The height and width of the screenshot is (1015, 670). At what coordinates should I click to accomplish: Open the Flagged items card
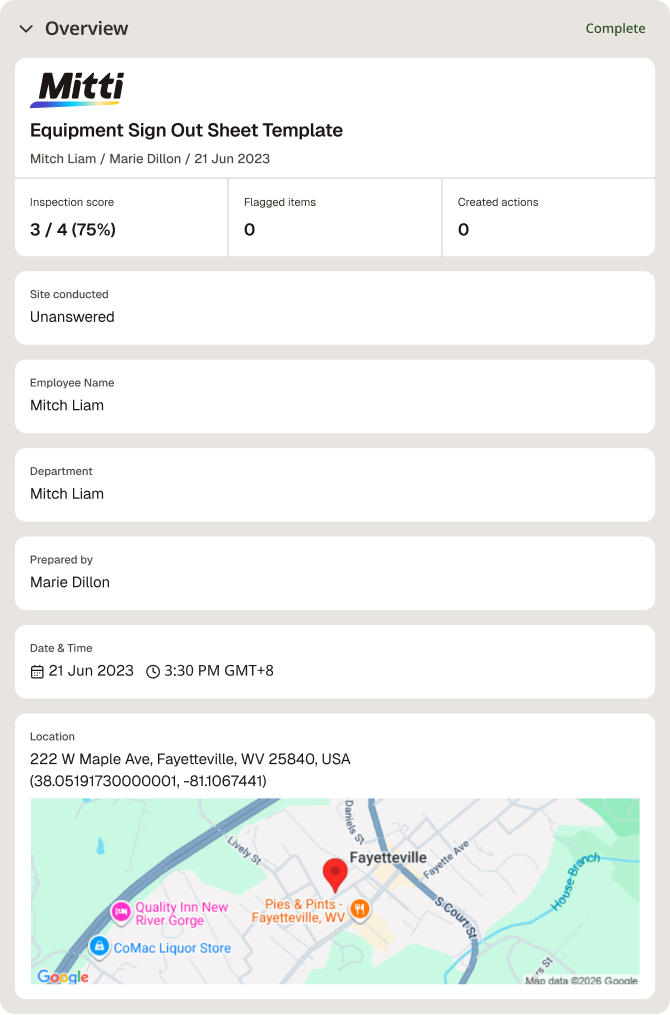pos(335,218)
